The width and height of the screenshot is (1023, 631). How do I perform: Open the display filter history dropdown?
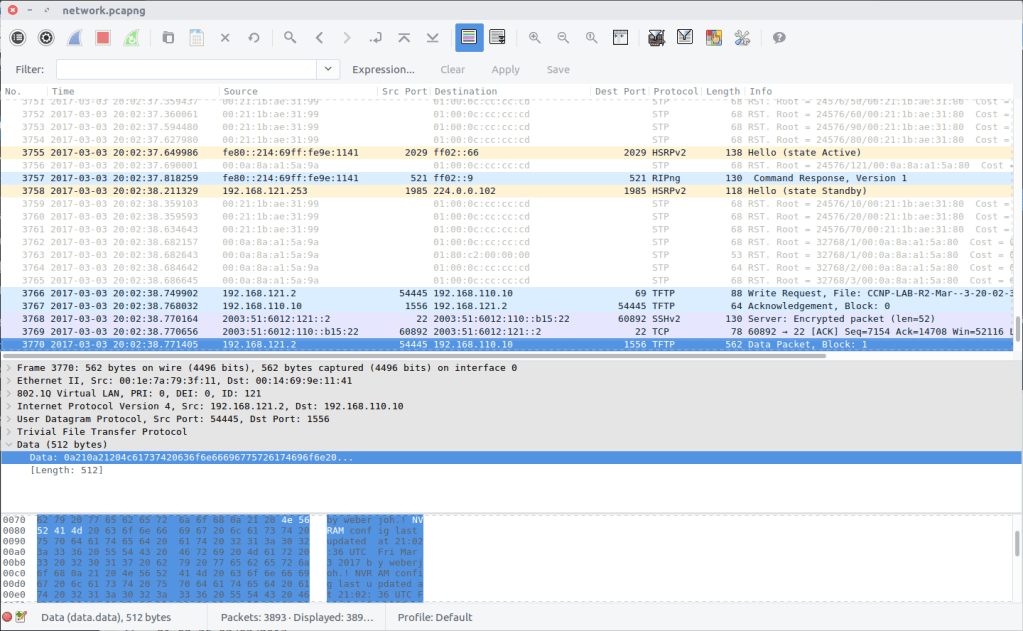point(329,69)
